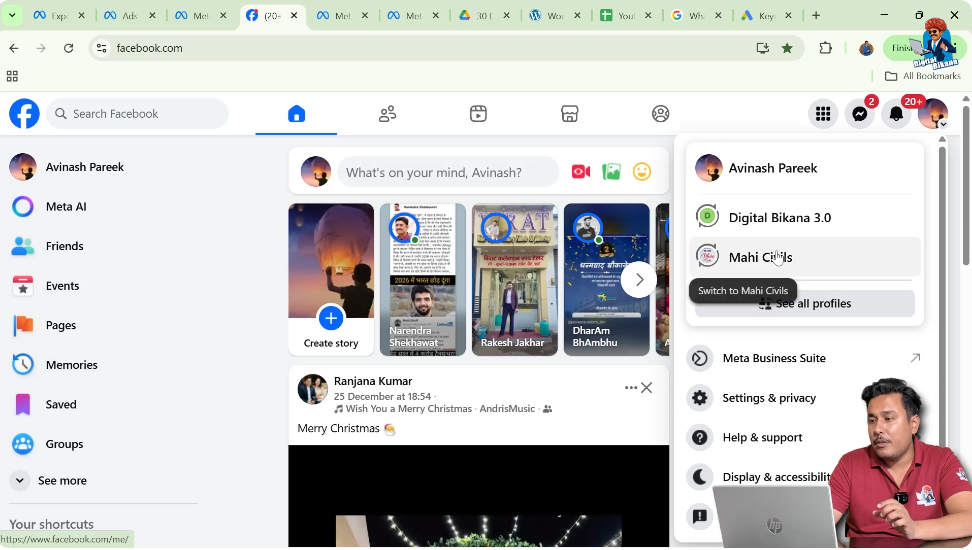Viewport: 972px width, 550px height.
Task: Open the Menu grid icon
Action: (823, 114)
